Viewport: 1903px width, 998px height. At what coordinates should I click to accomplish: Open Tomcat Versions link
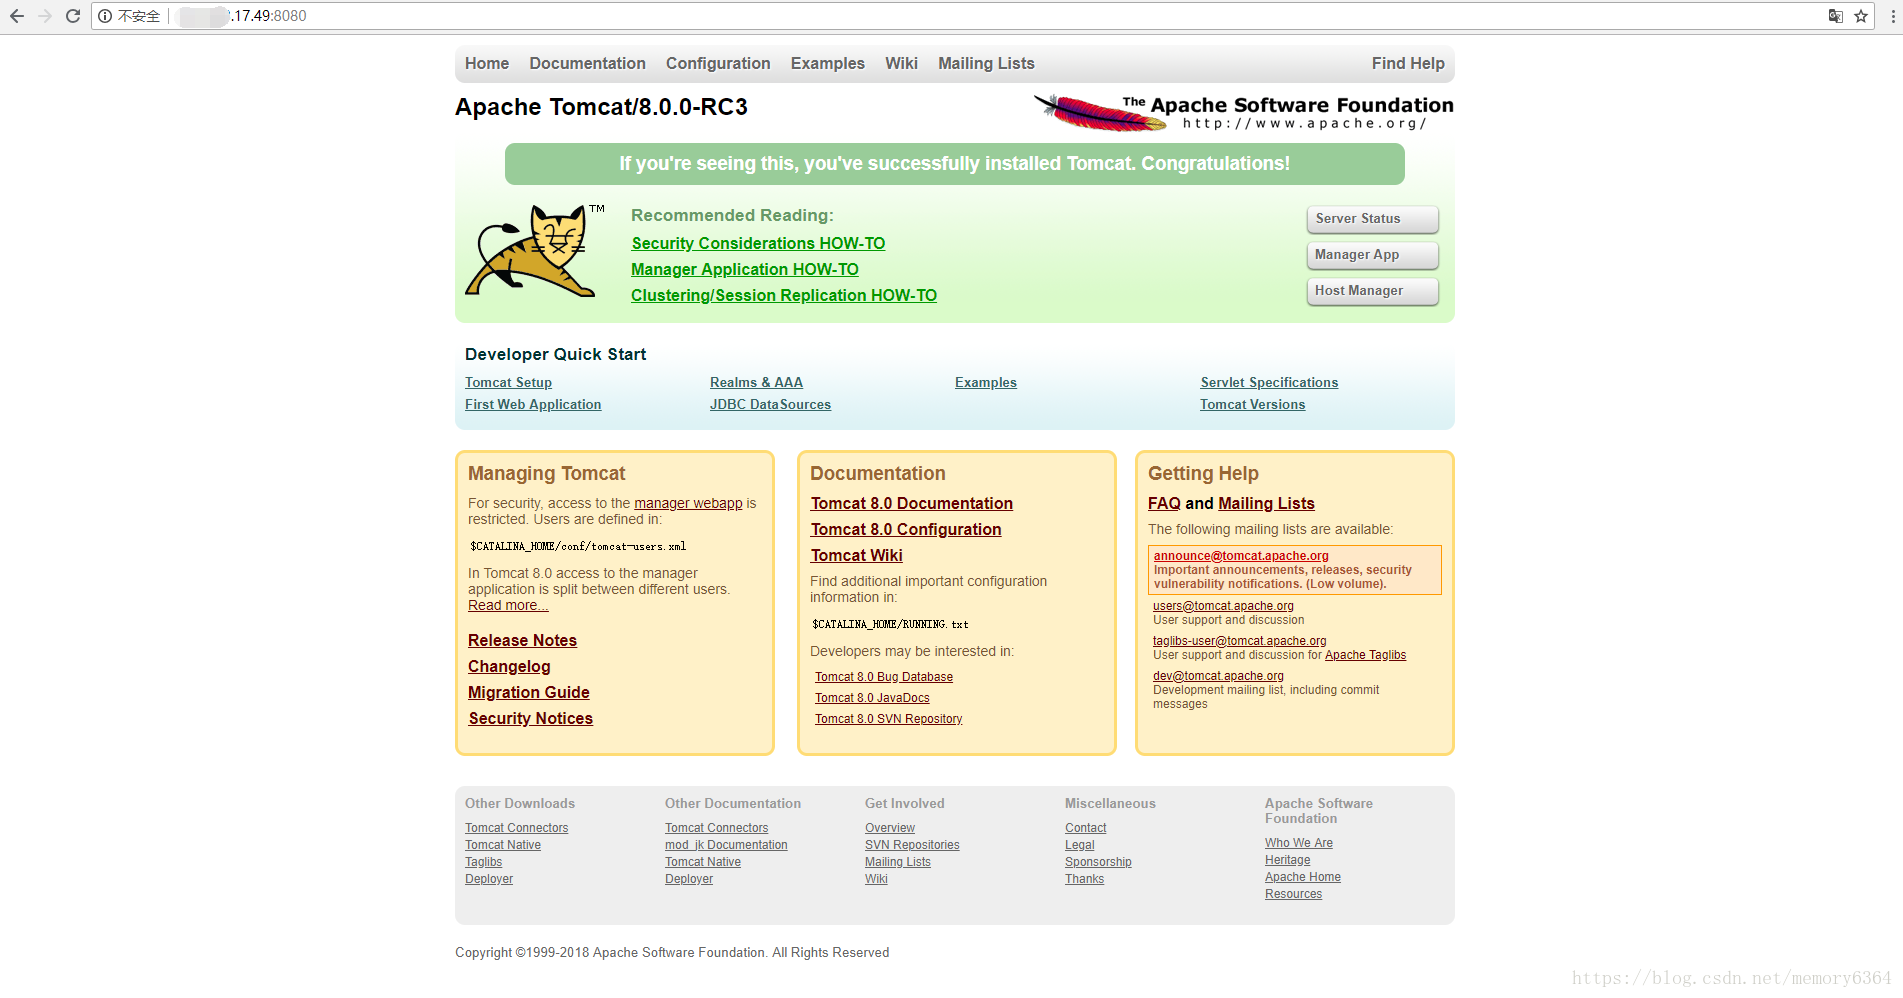click(1253, 405)
